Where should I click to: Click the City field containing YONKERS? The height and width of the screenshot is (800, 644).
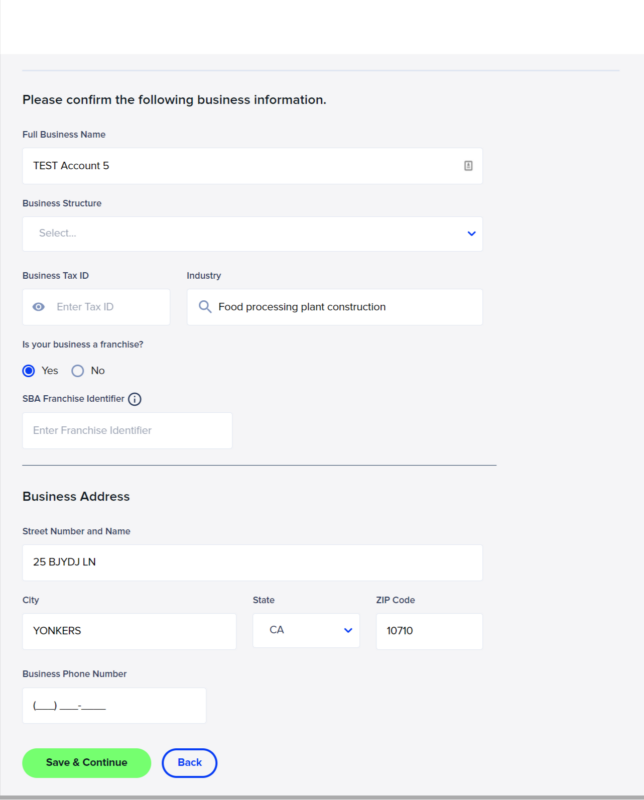129,631
